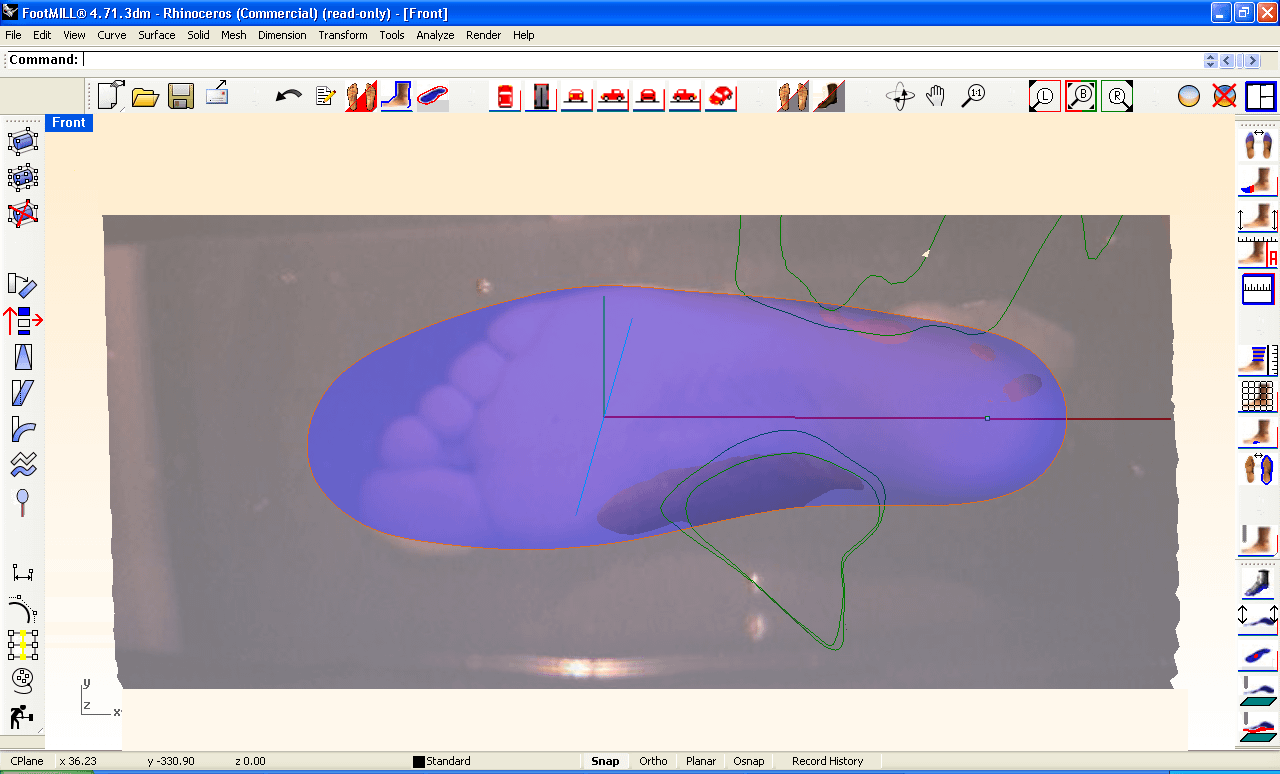Open the File menu
Screen dimensions: 1280x774
pos(13,35)
